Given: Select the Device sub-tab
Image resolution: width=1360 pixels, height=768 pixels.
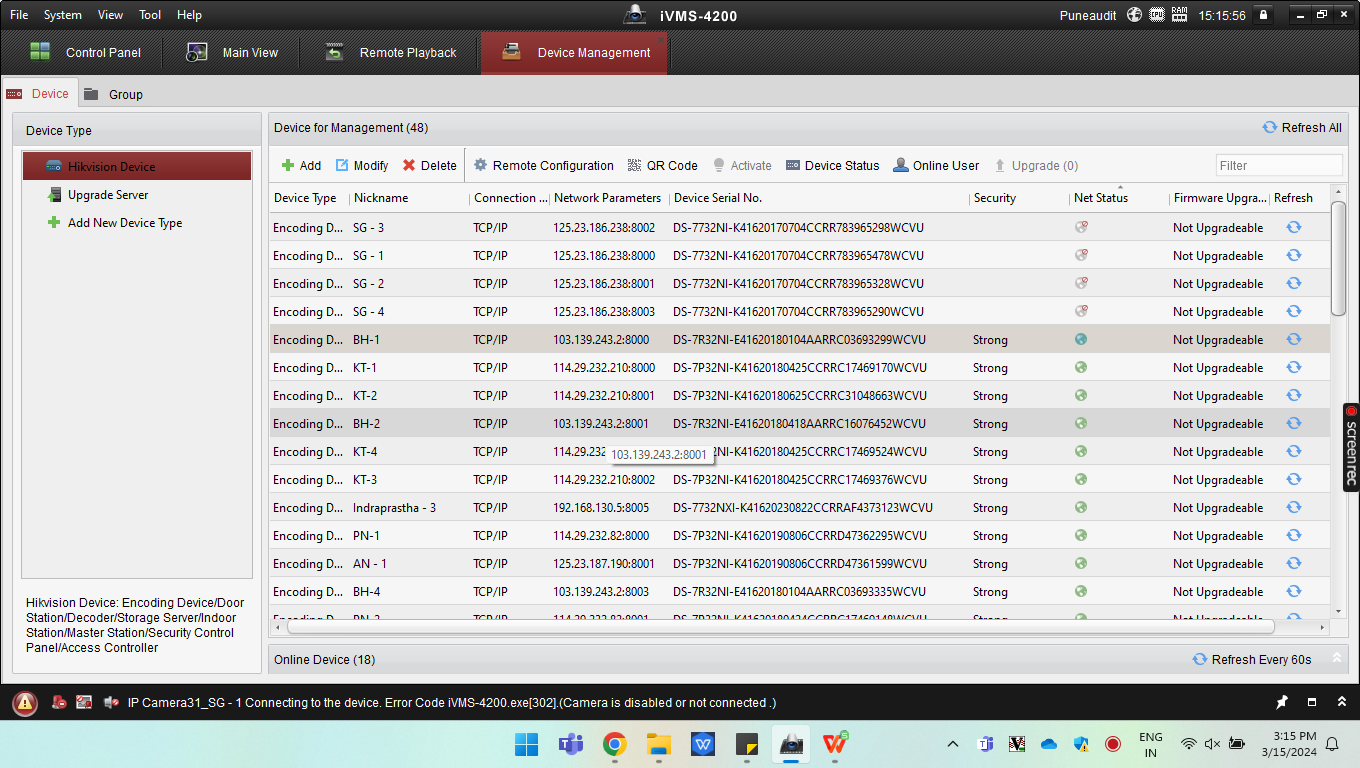Looking at the screenshot, I should click(x=38, y=94).
